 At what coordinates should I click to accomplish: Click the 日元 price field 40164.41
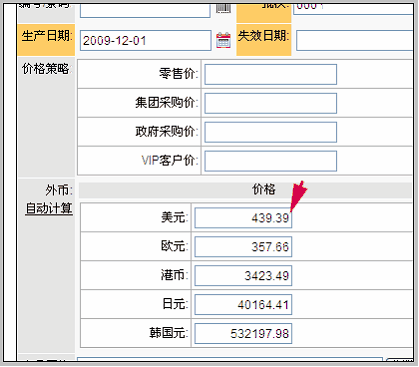pyautogui.click(x=243, y=305)
